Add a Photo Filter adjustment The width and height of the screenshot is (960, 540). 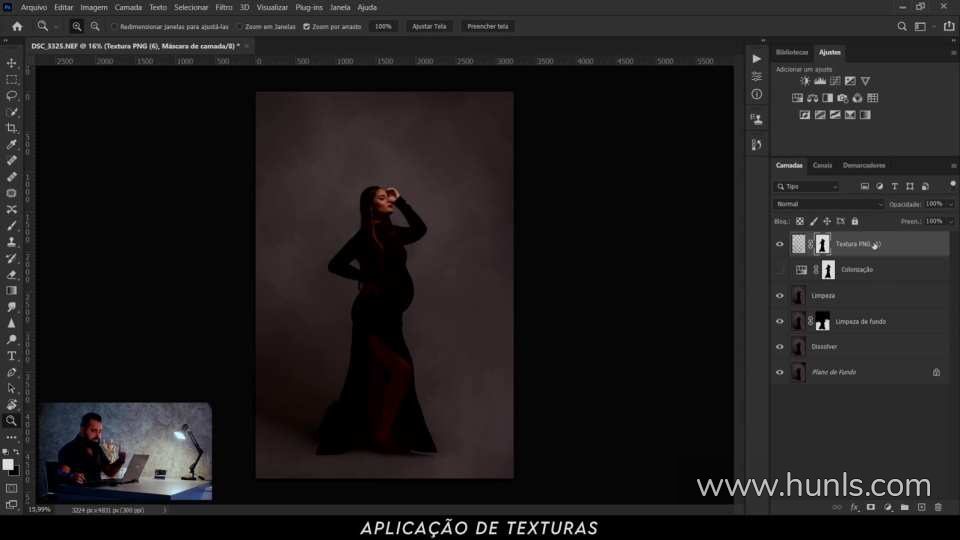point(842,98)
